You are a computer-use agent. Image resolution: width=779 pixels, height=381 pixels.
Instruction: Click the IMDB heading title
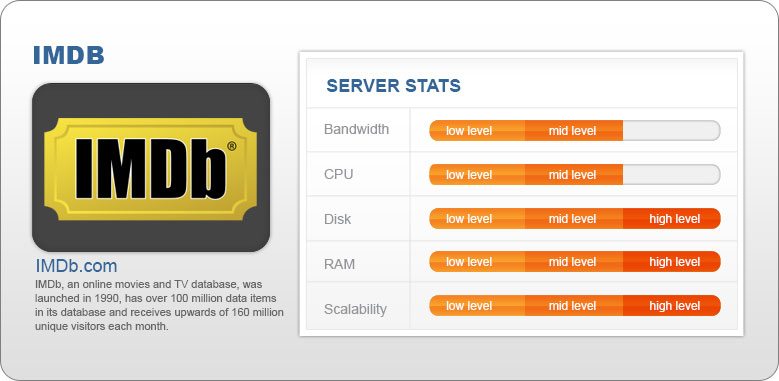pyautogui.click(x=69, y=55)
